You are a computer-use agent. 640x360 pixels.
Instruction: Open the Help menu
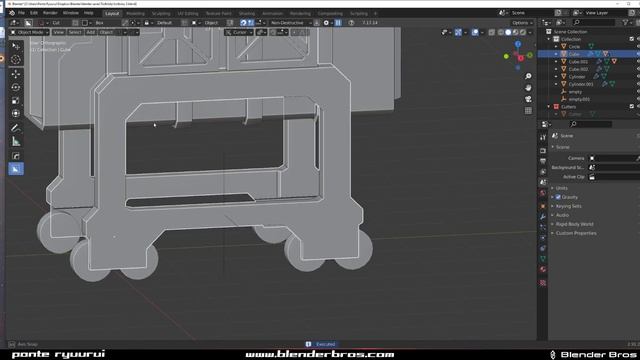tap(89, 13)
